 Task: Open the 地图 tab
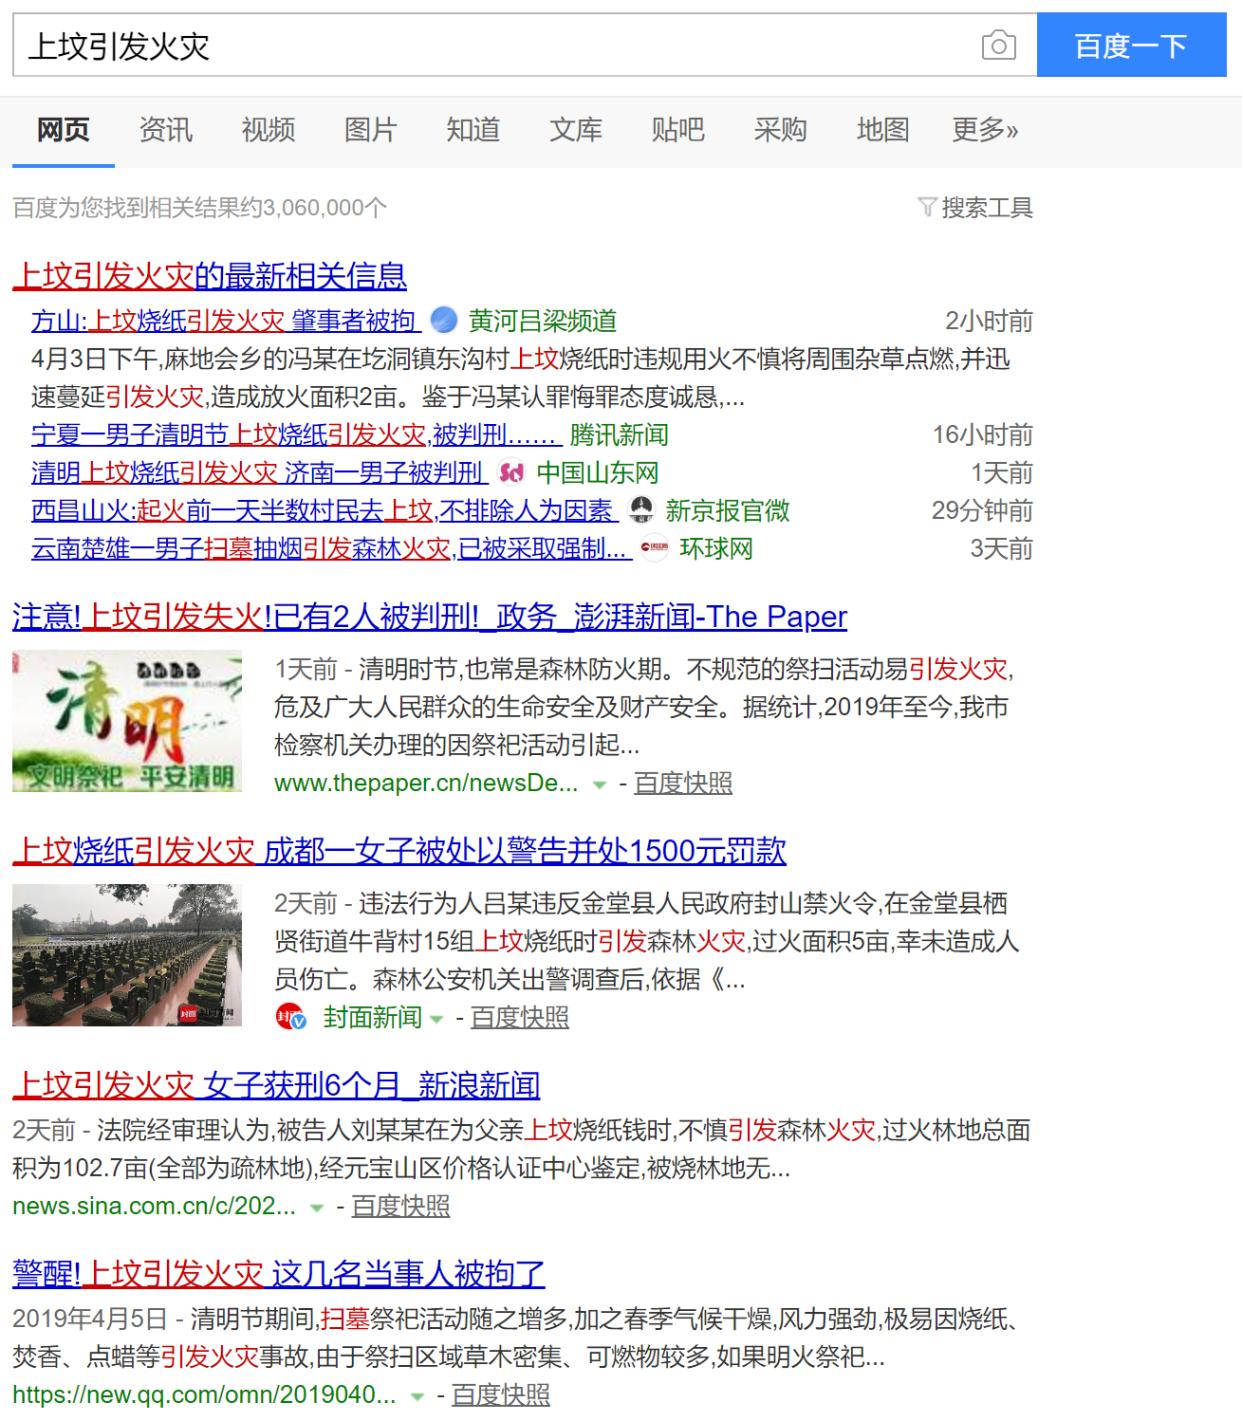(883, 130)
